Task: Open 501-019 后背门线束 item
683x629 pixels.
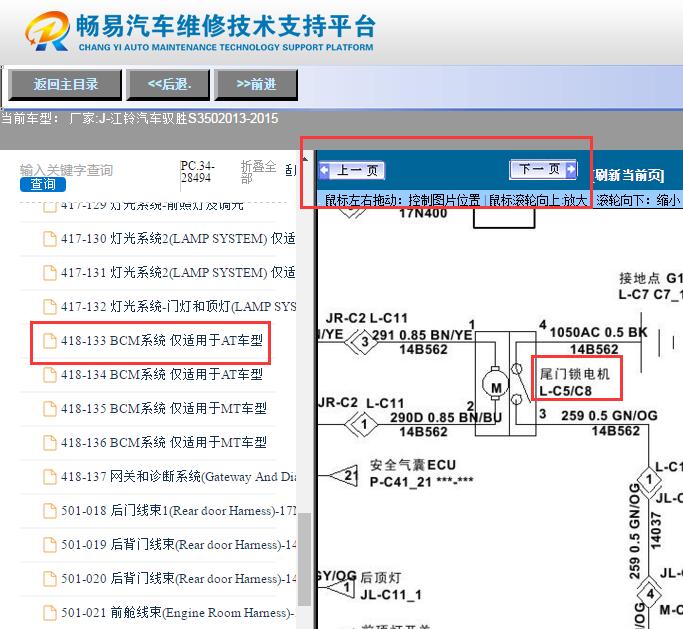Action: (178, 544)
